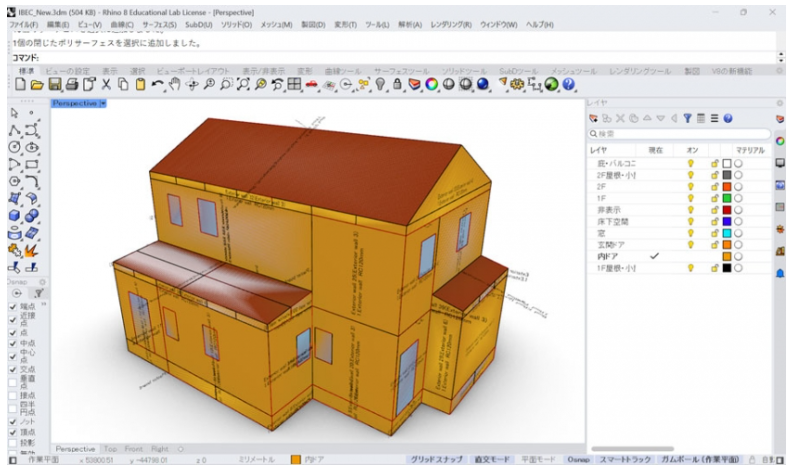Turn off the 窓 layer light bulb

tap(689, 233)
